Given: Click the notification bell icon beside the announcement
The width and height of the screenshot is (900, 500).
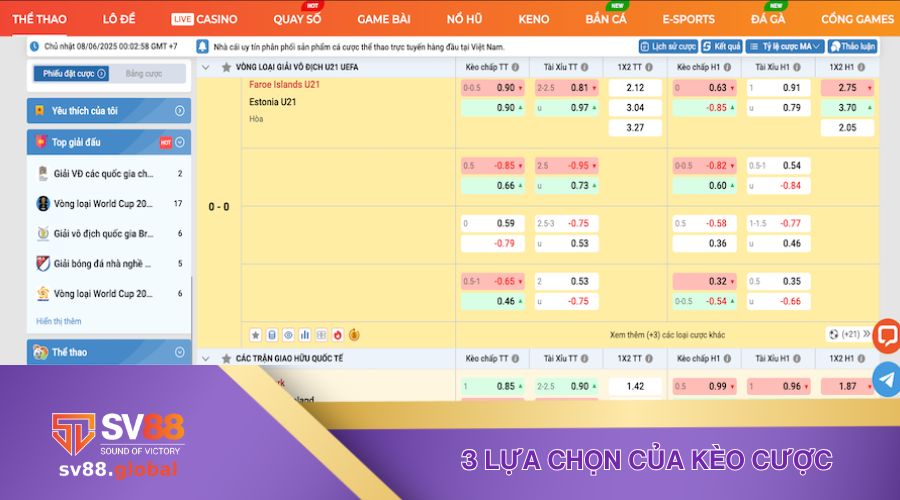Looking at the screenshot, I should pyautogui.click(x=203, y=47).
